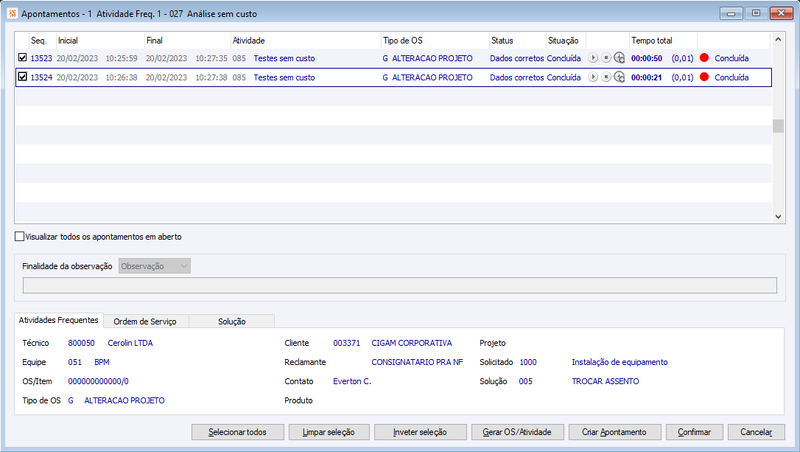Click the stop icon on row 13524
The image size is (800, 452).
606,77
